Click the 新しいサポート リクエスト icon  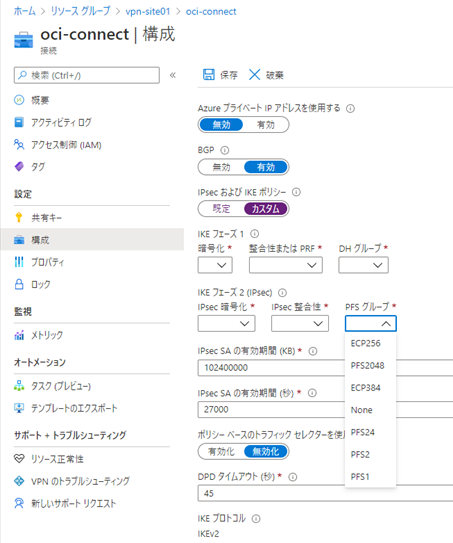click(19, 503)
